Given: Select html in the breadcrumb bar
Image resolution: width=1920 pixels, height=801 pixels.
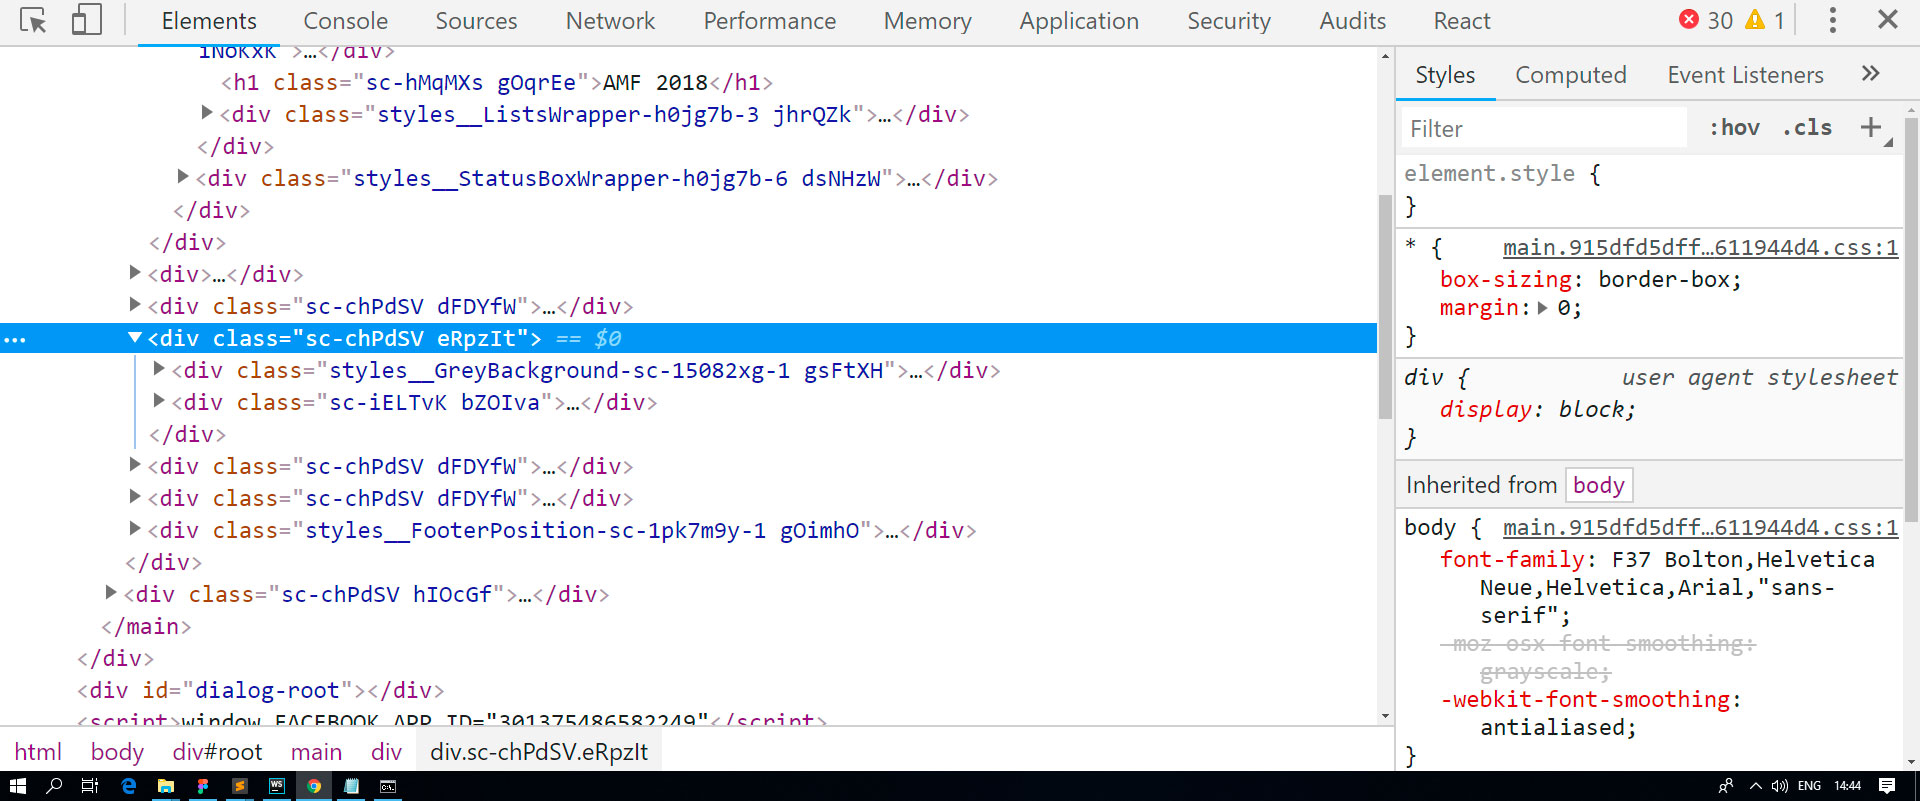Looking at the screenshot, I should click(38, 752).
